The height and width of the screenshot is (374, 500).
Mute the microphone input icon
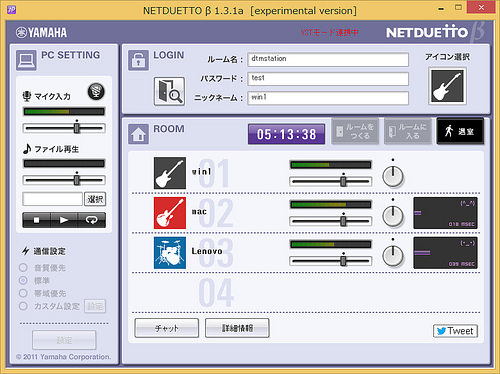coord(96,92)
